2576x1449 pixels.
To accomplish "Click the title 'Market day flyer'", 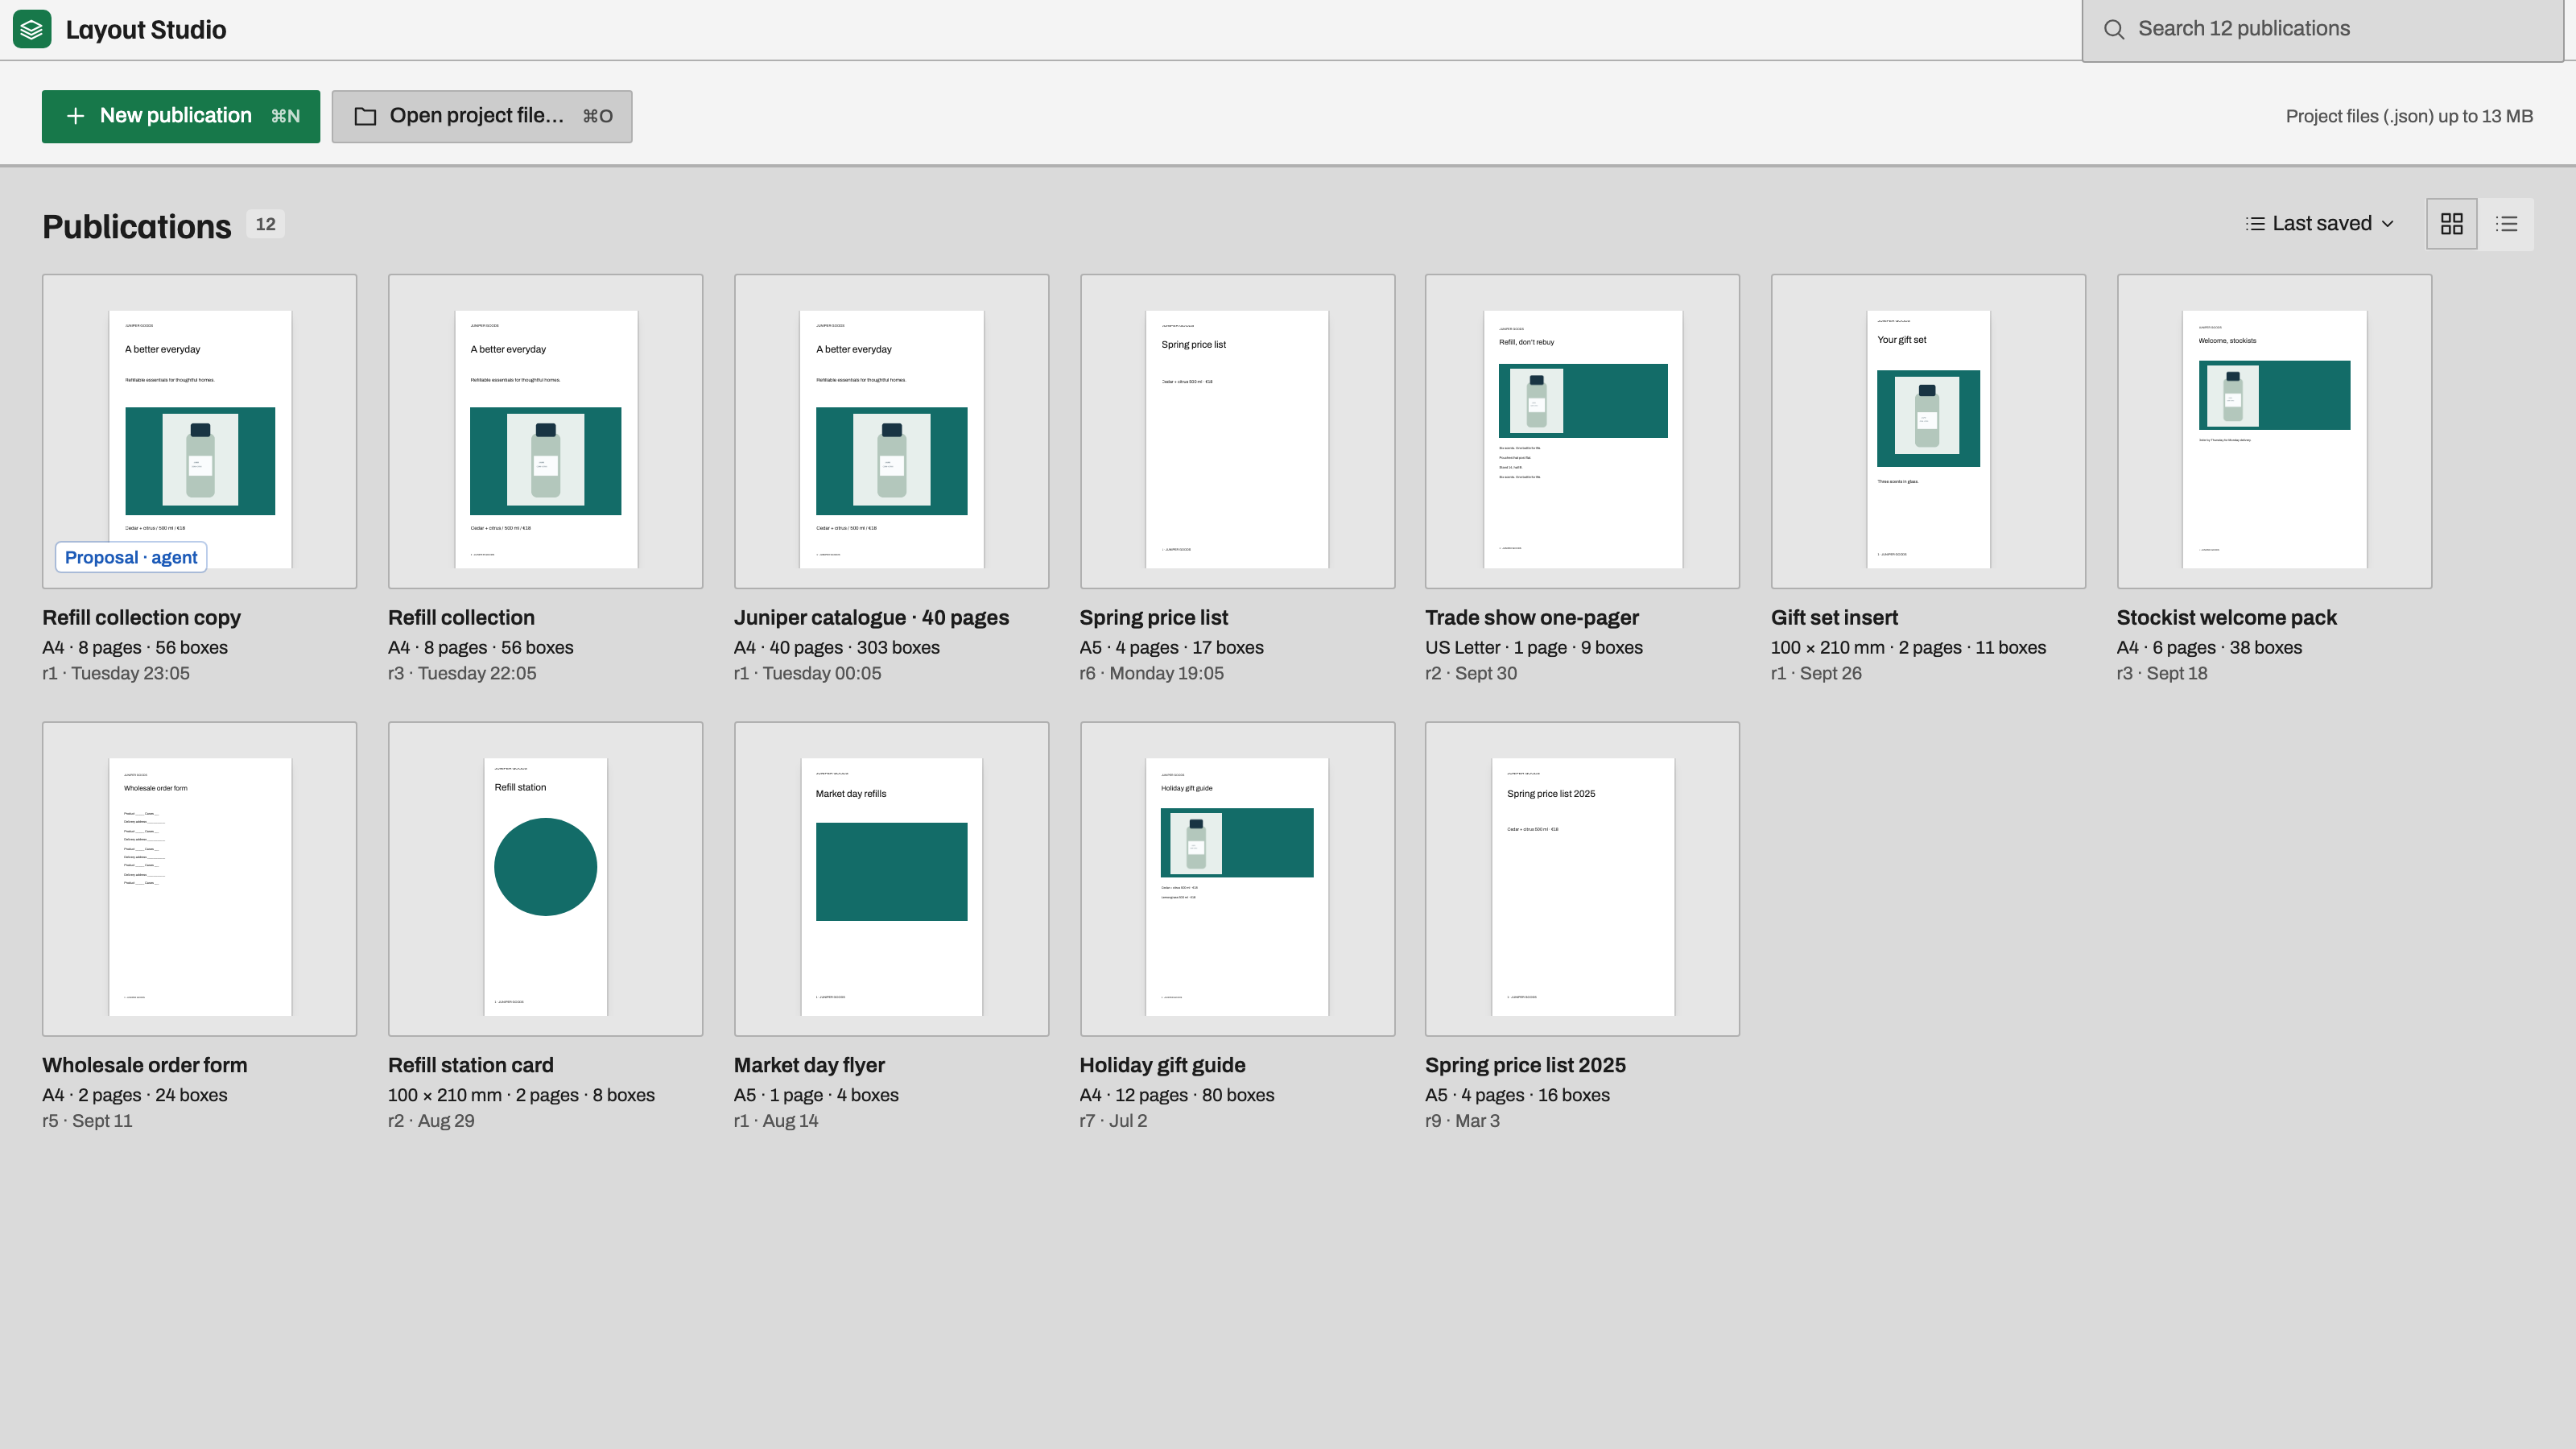I will [809, 1065].
